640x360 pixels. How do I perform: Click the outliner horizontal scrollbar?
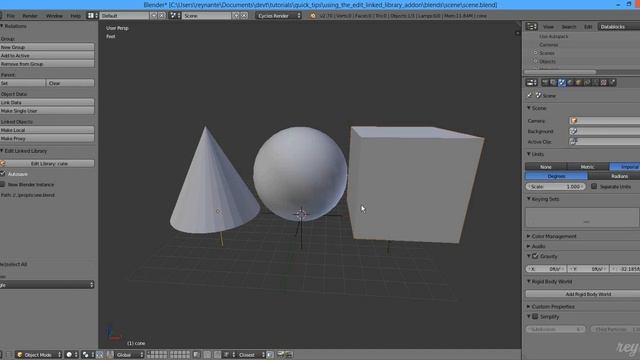560,71
